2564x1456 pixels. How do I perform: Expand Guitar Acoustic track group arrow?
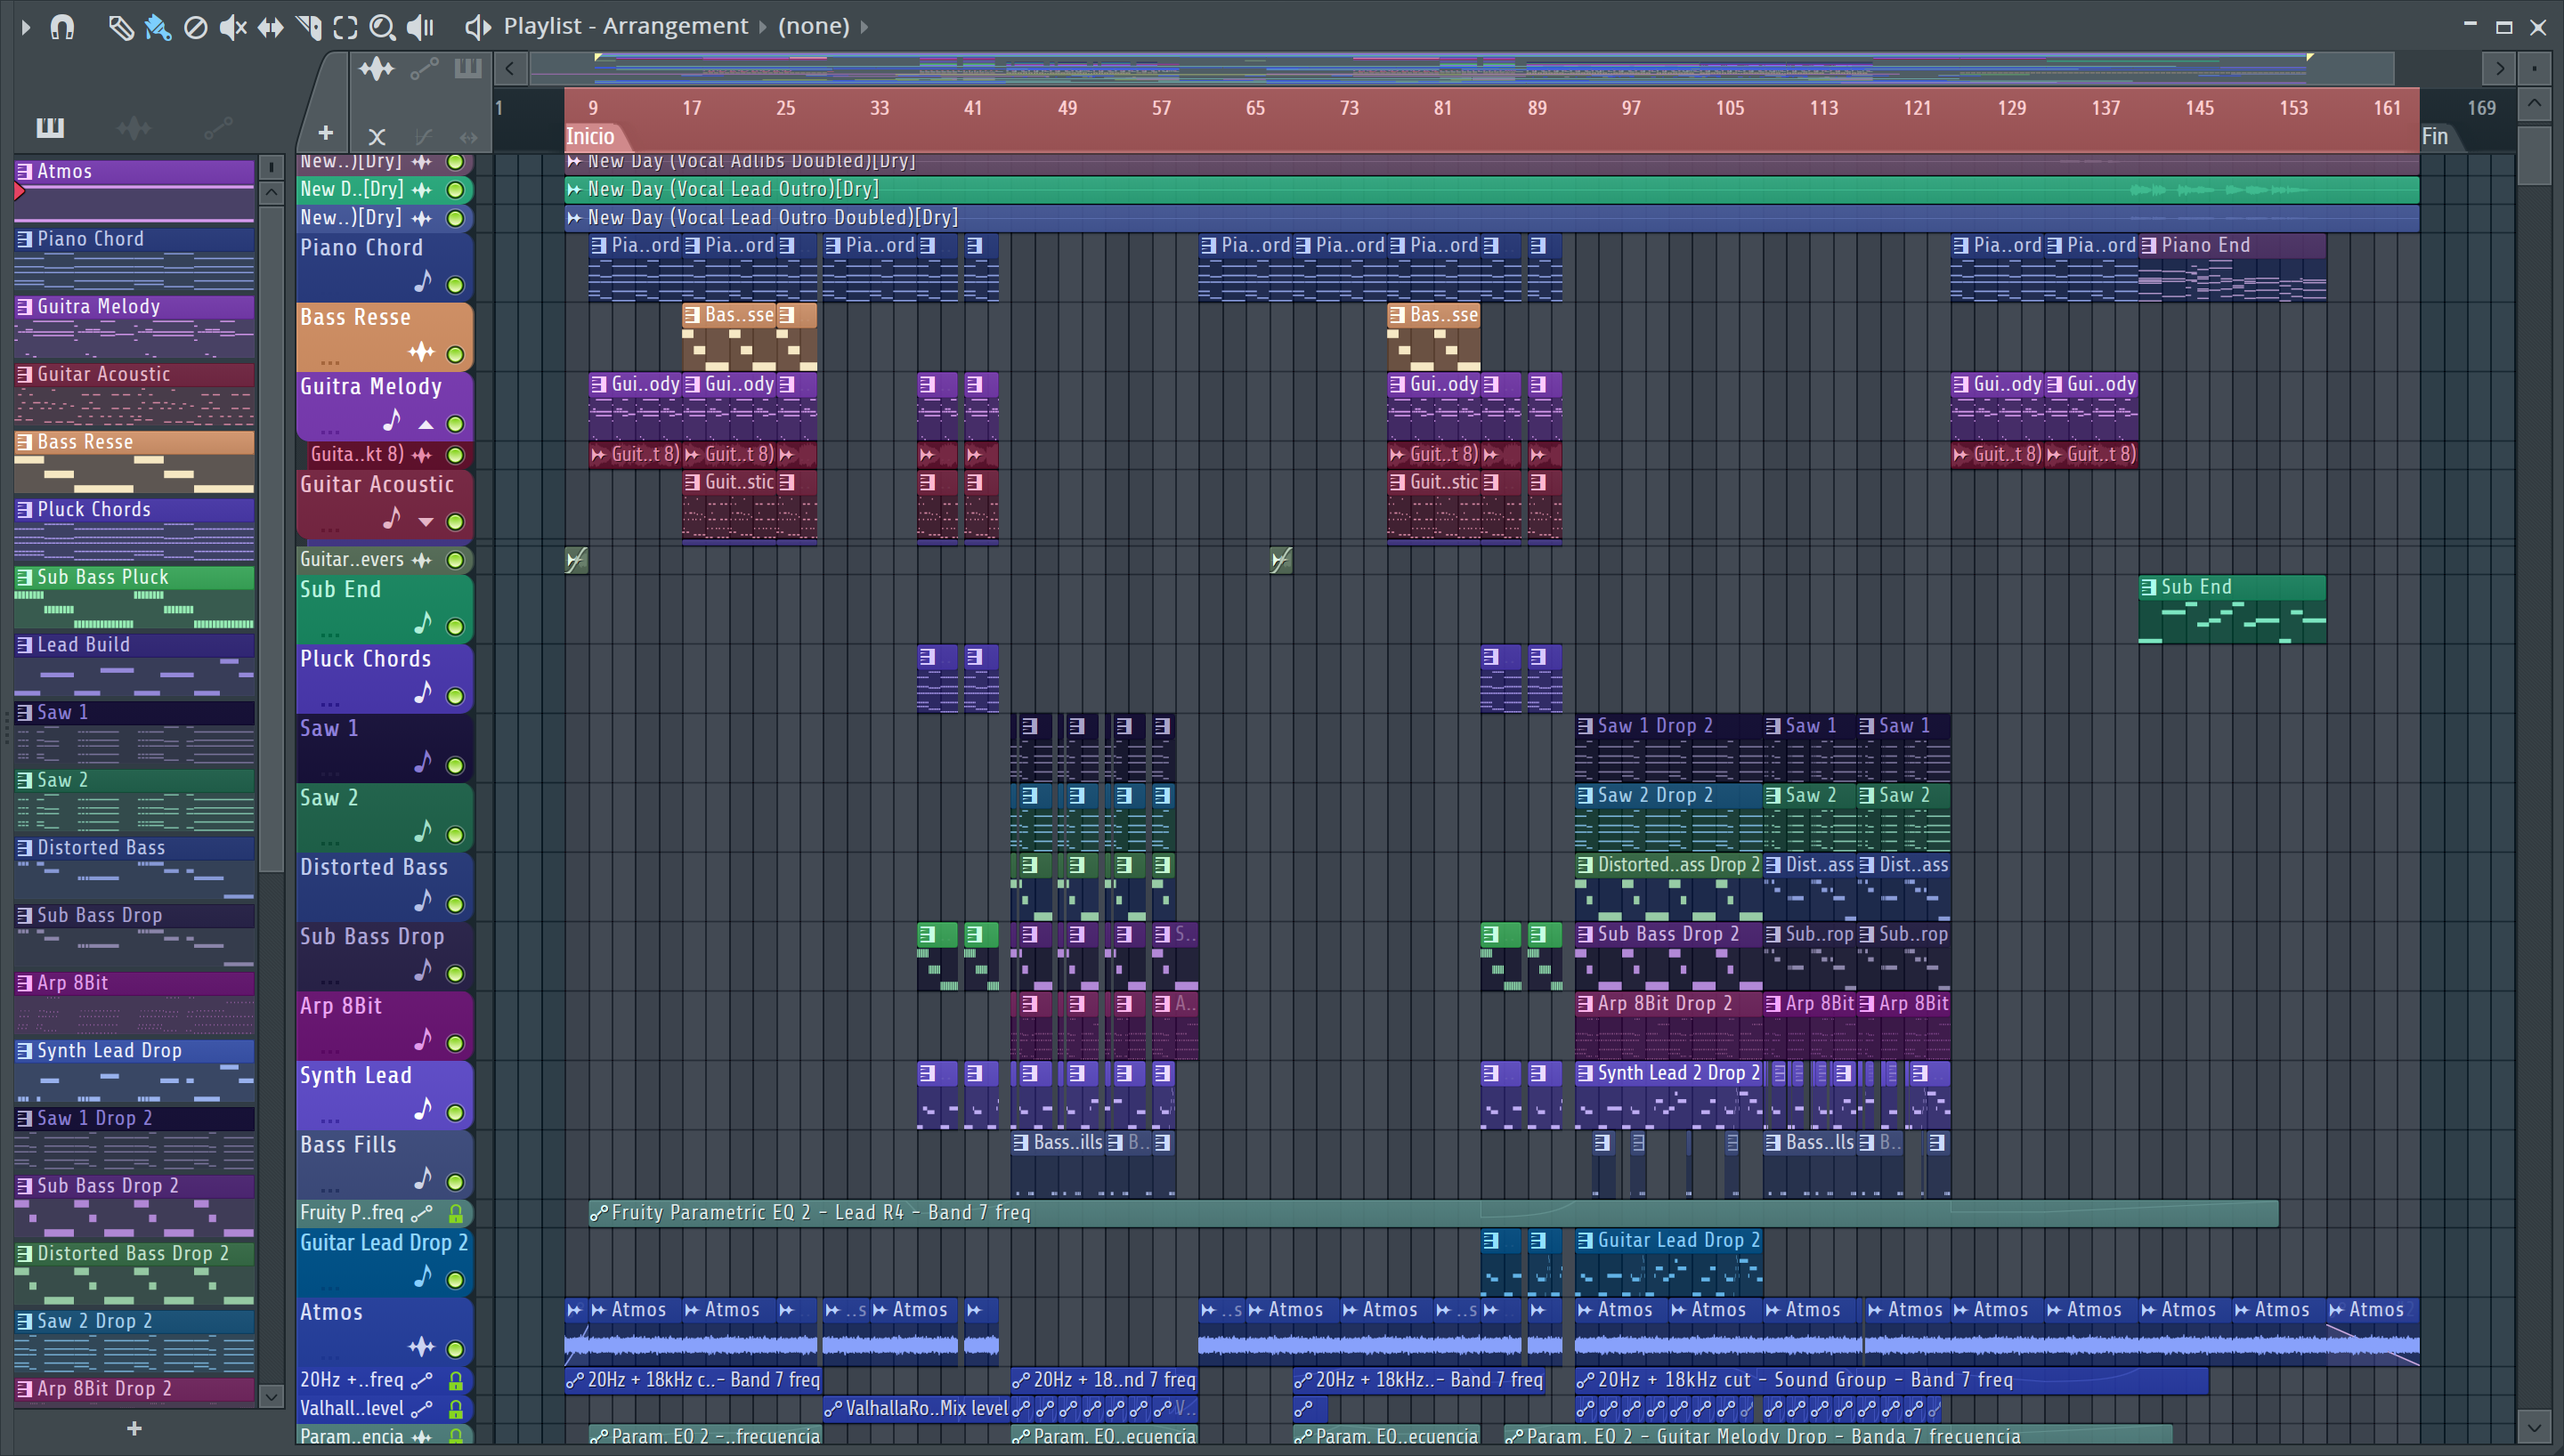426,522
